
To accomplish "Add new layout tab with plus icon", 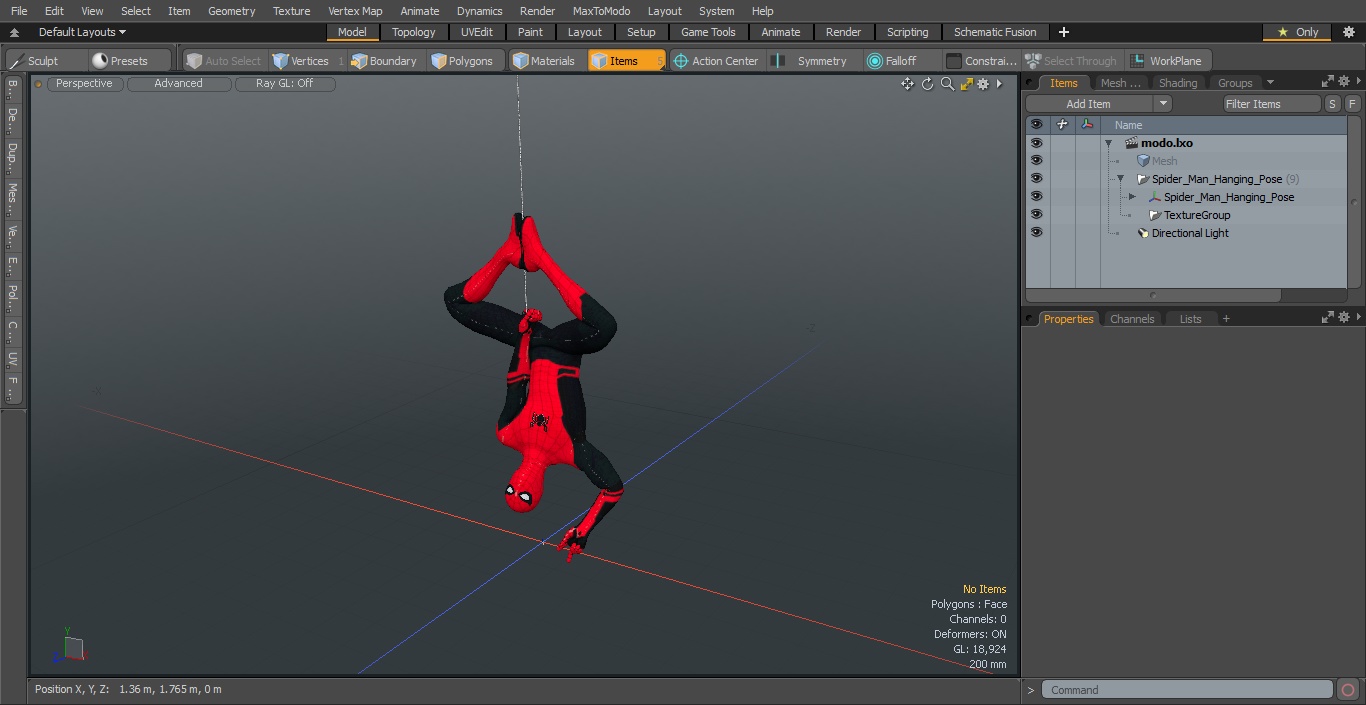I will tap(1063, 32).
